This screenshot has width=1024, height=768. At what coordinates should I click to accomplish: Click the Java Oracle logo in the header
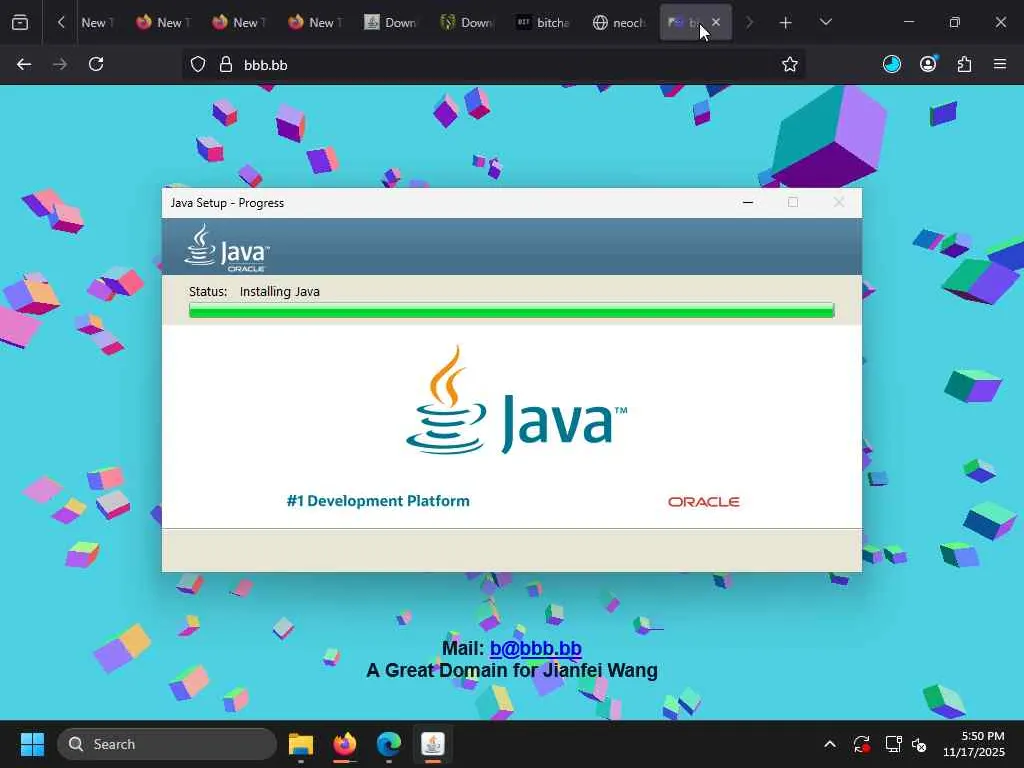coord(226,248)
